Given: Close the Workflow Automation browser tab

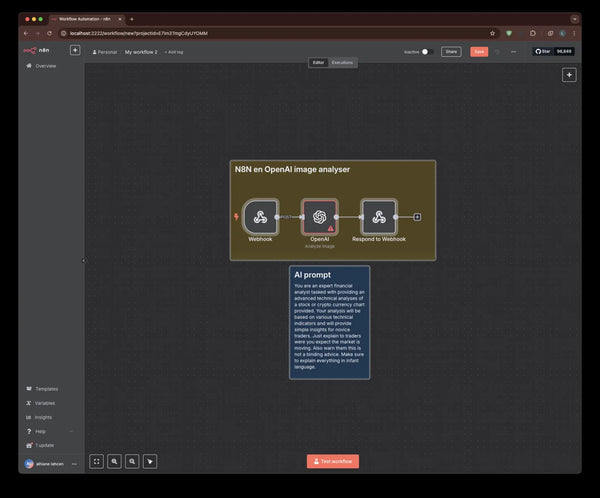Looking at the screenshot, I should click(120, 19).
